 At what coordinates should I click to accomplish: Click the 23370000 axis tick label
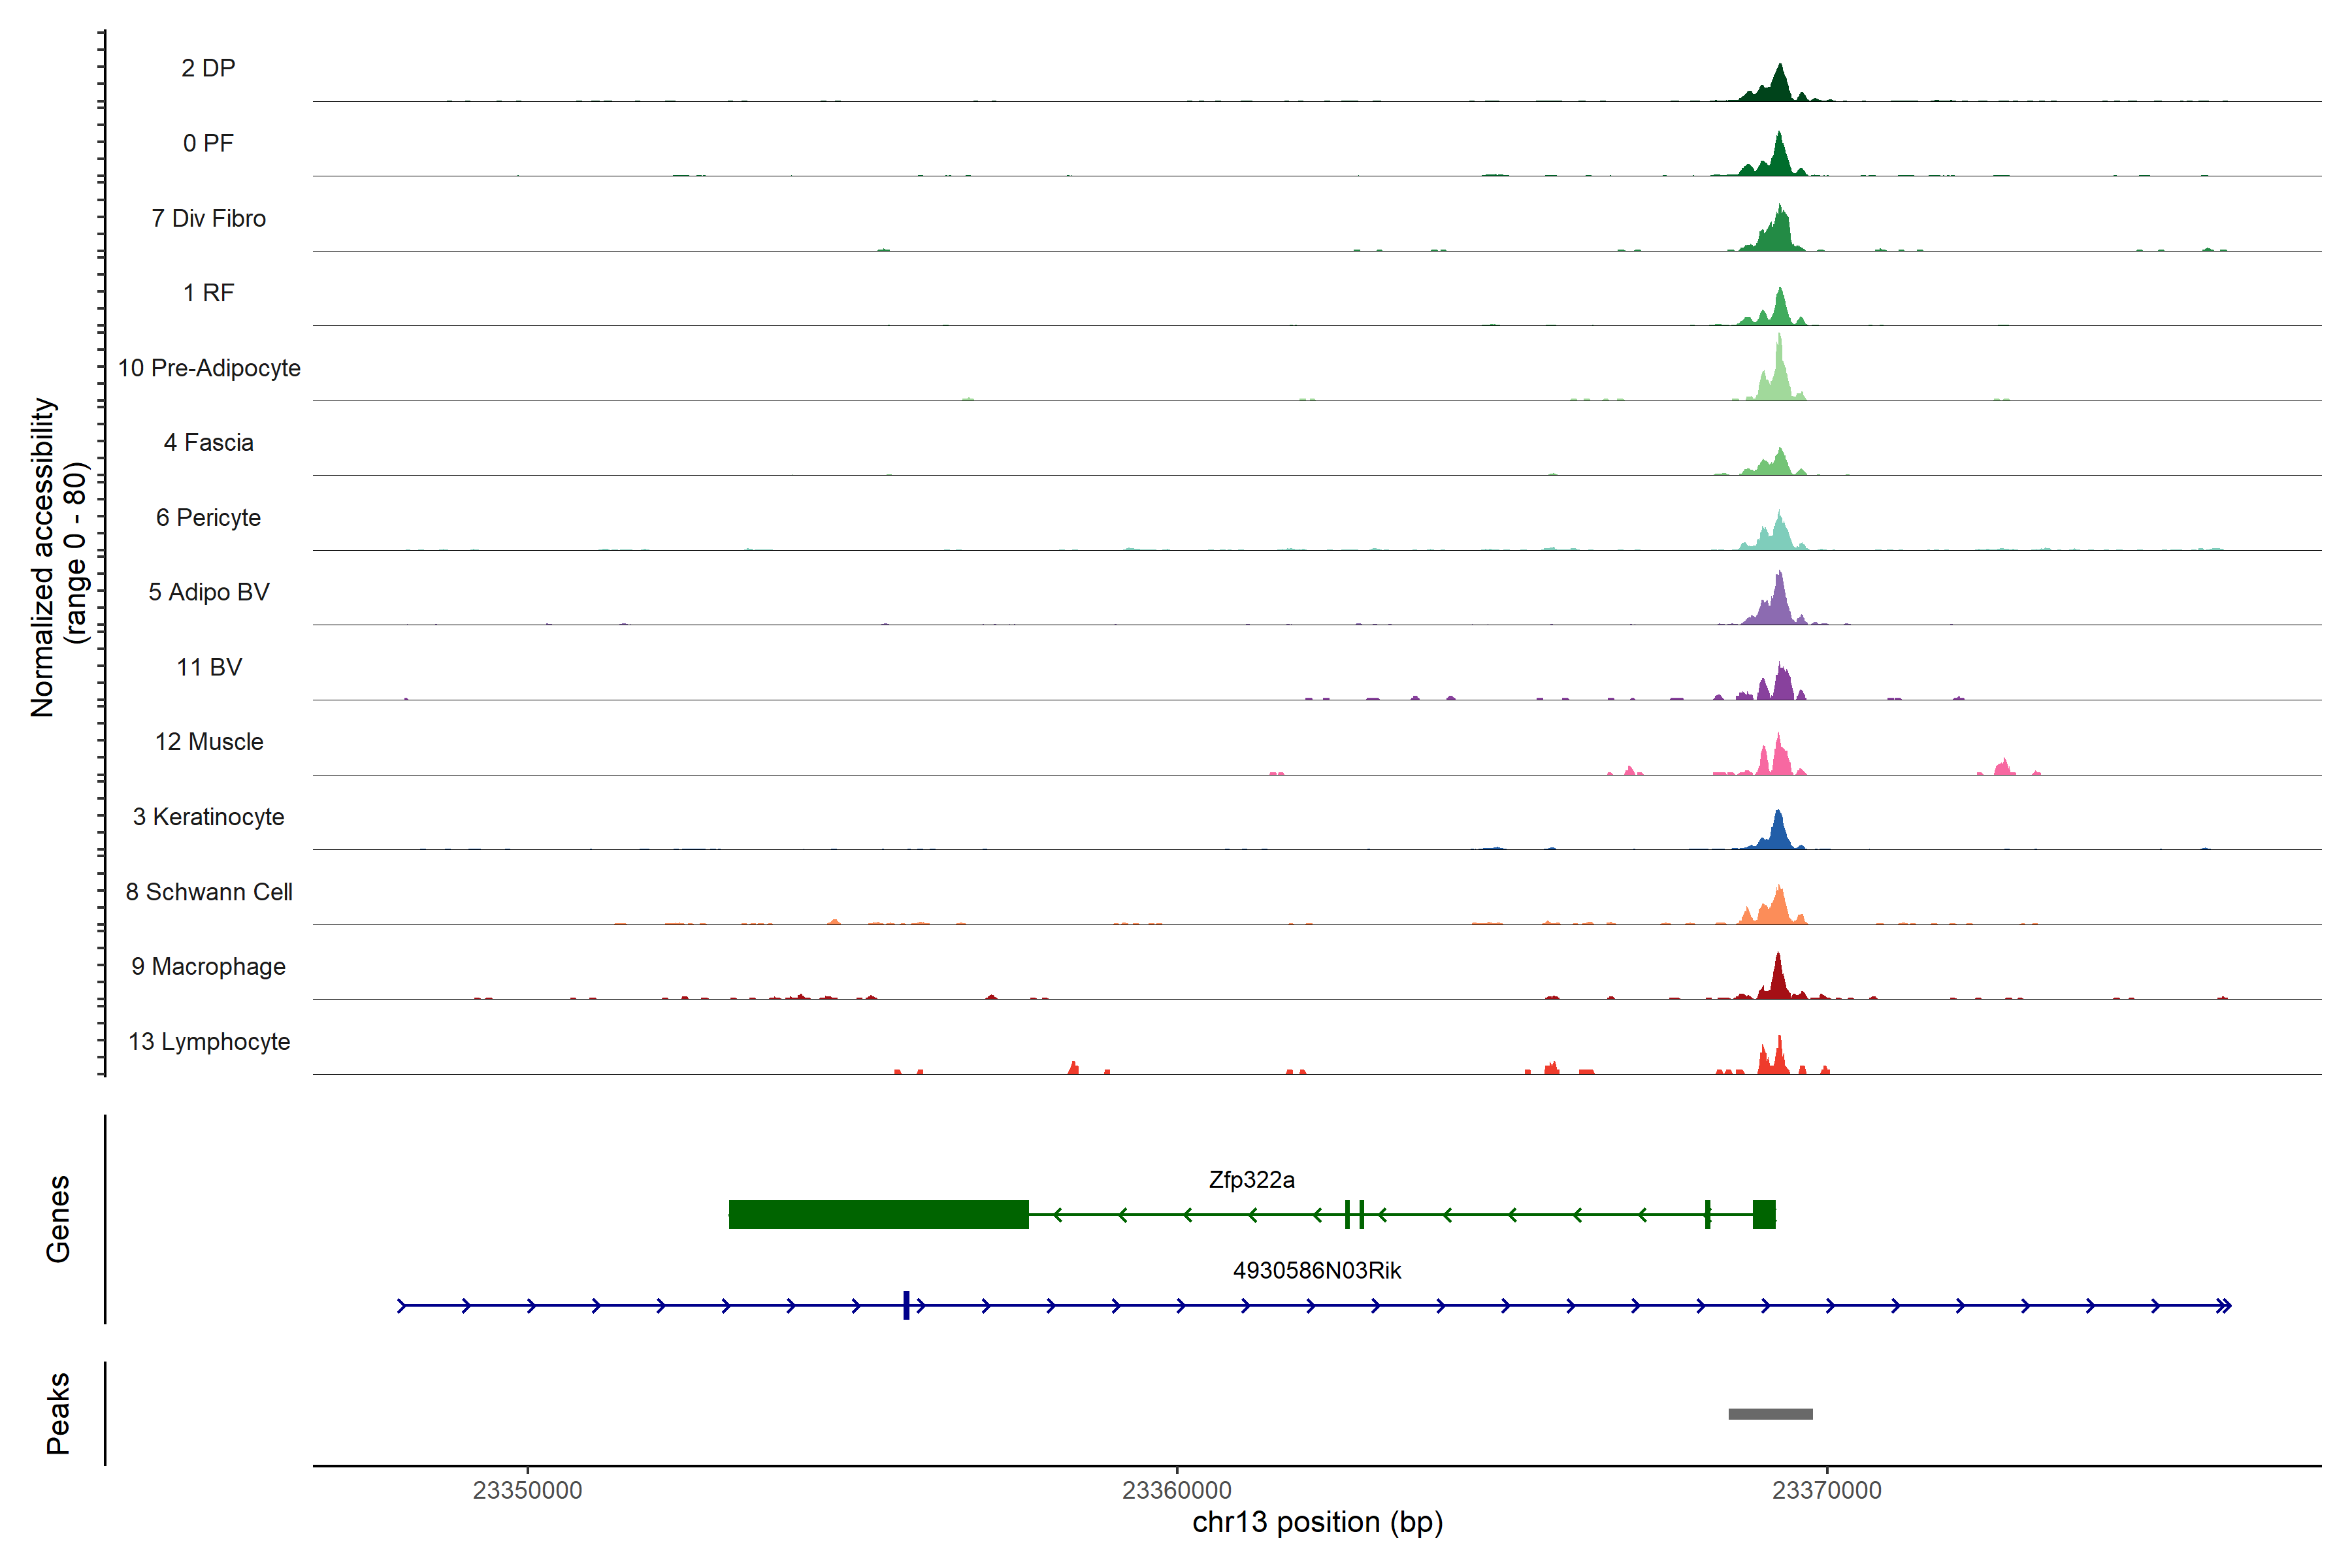[1826, 1490]
